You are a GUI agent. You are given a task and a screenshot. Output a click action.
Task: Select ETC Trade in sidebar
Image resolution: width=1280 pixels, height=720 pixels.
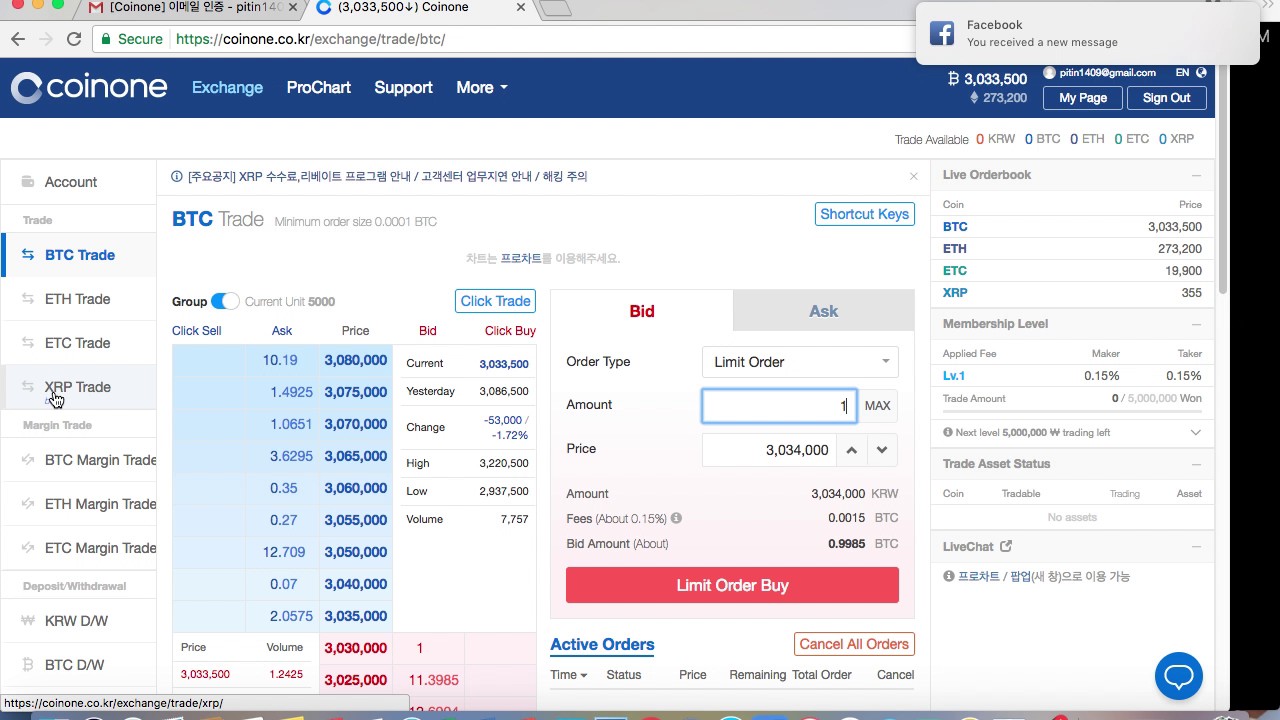pos(79,343)
